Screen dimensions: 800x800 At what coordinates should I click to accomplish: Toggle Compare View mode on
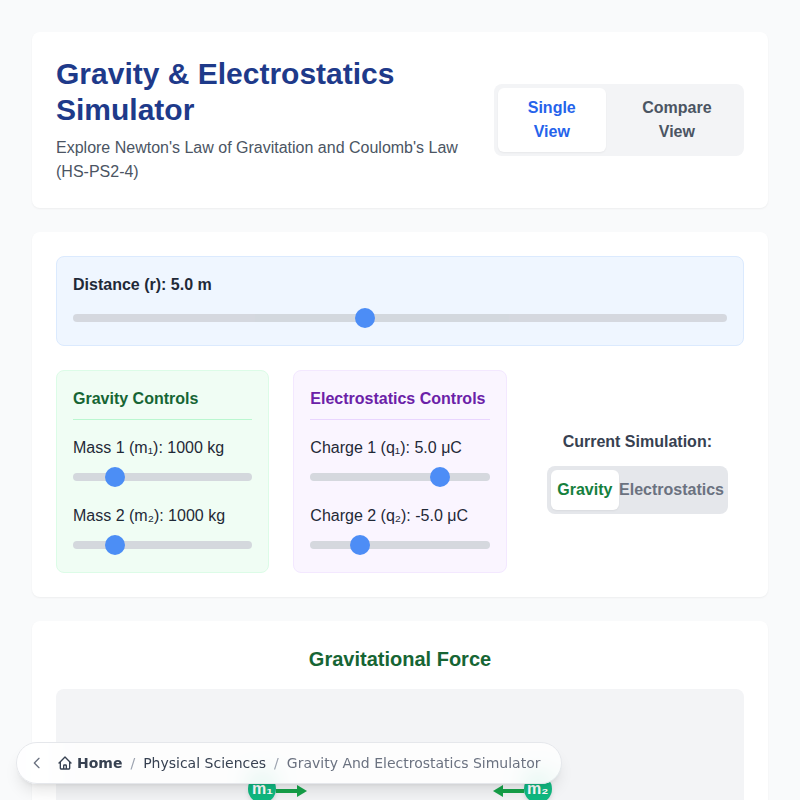(676, 119)
